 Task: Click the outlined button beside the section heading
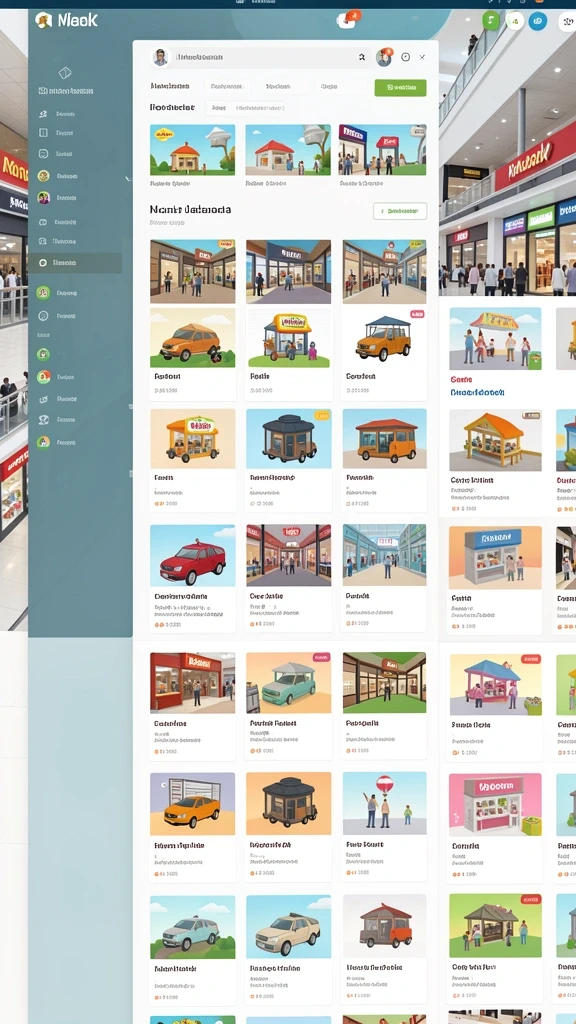pyautogui.click(x=400, y=211)
